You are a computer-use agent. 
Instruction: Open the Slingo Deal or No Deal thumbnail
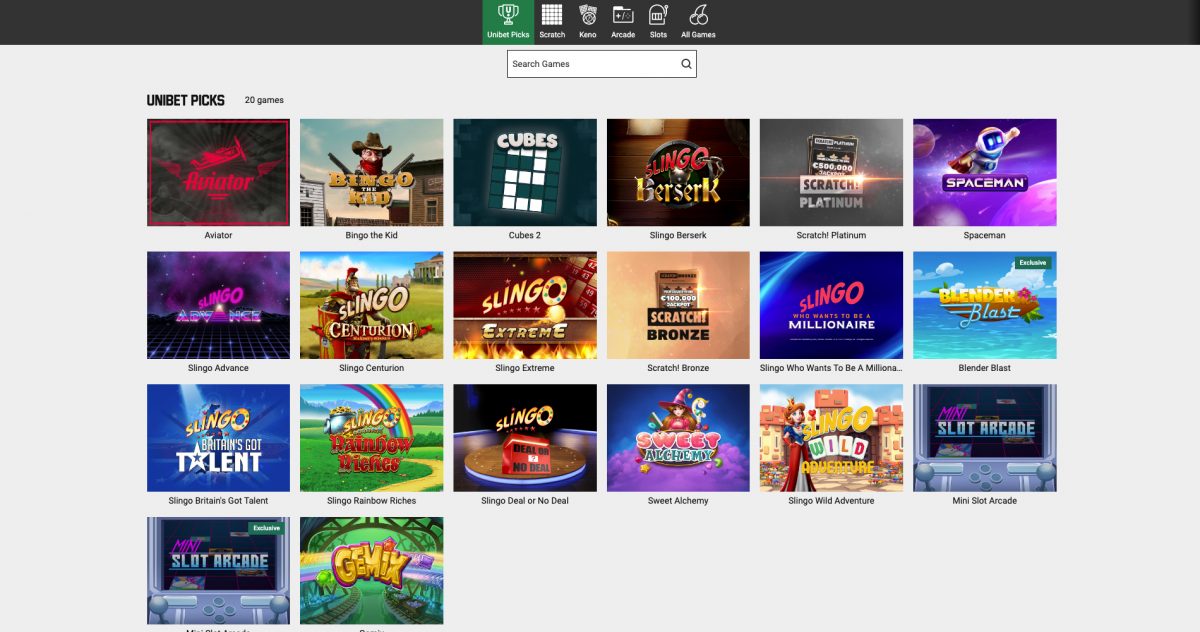pyautogui.click(x=525, y=438)
